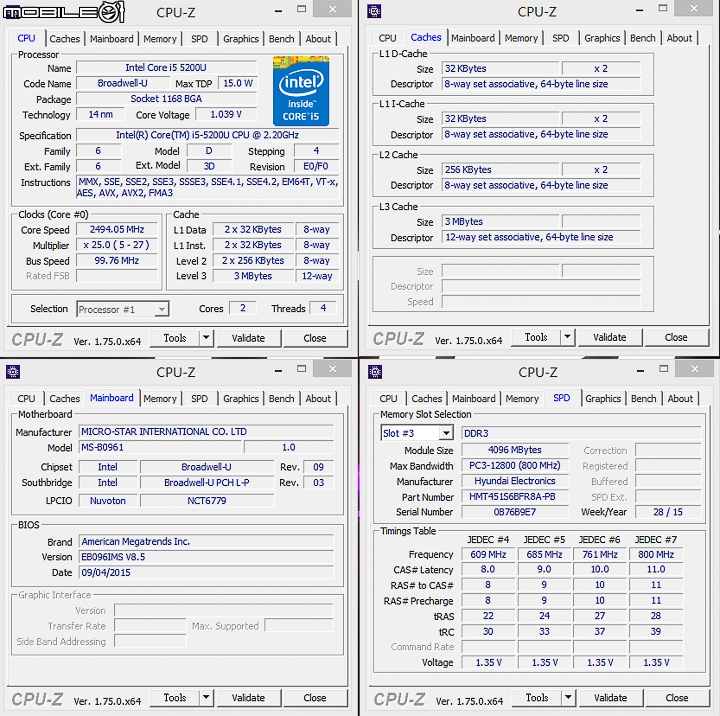Click the Intel Core i5 logo badge
720x716 pixels.
point(301,90)
